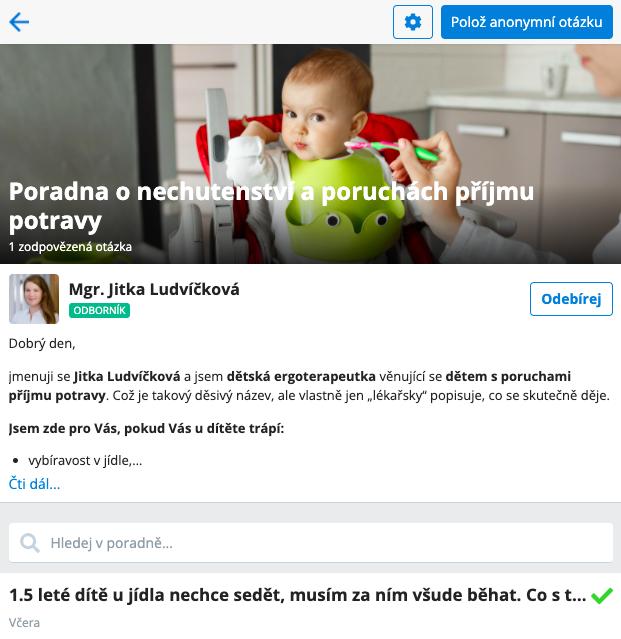Click the green ODBORNÍK badge

(99, 311)
